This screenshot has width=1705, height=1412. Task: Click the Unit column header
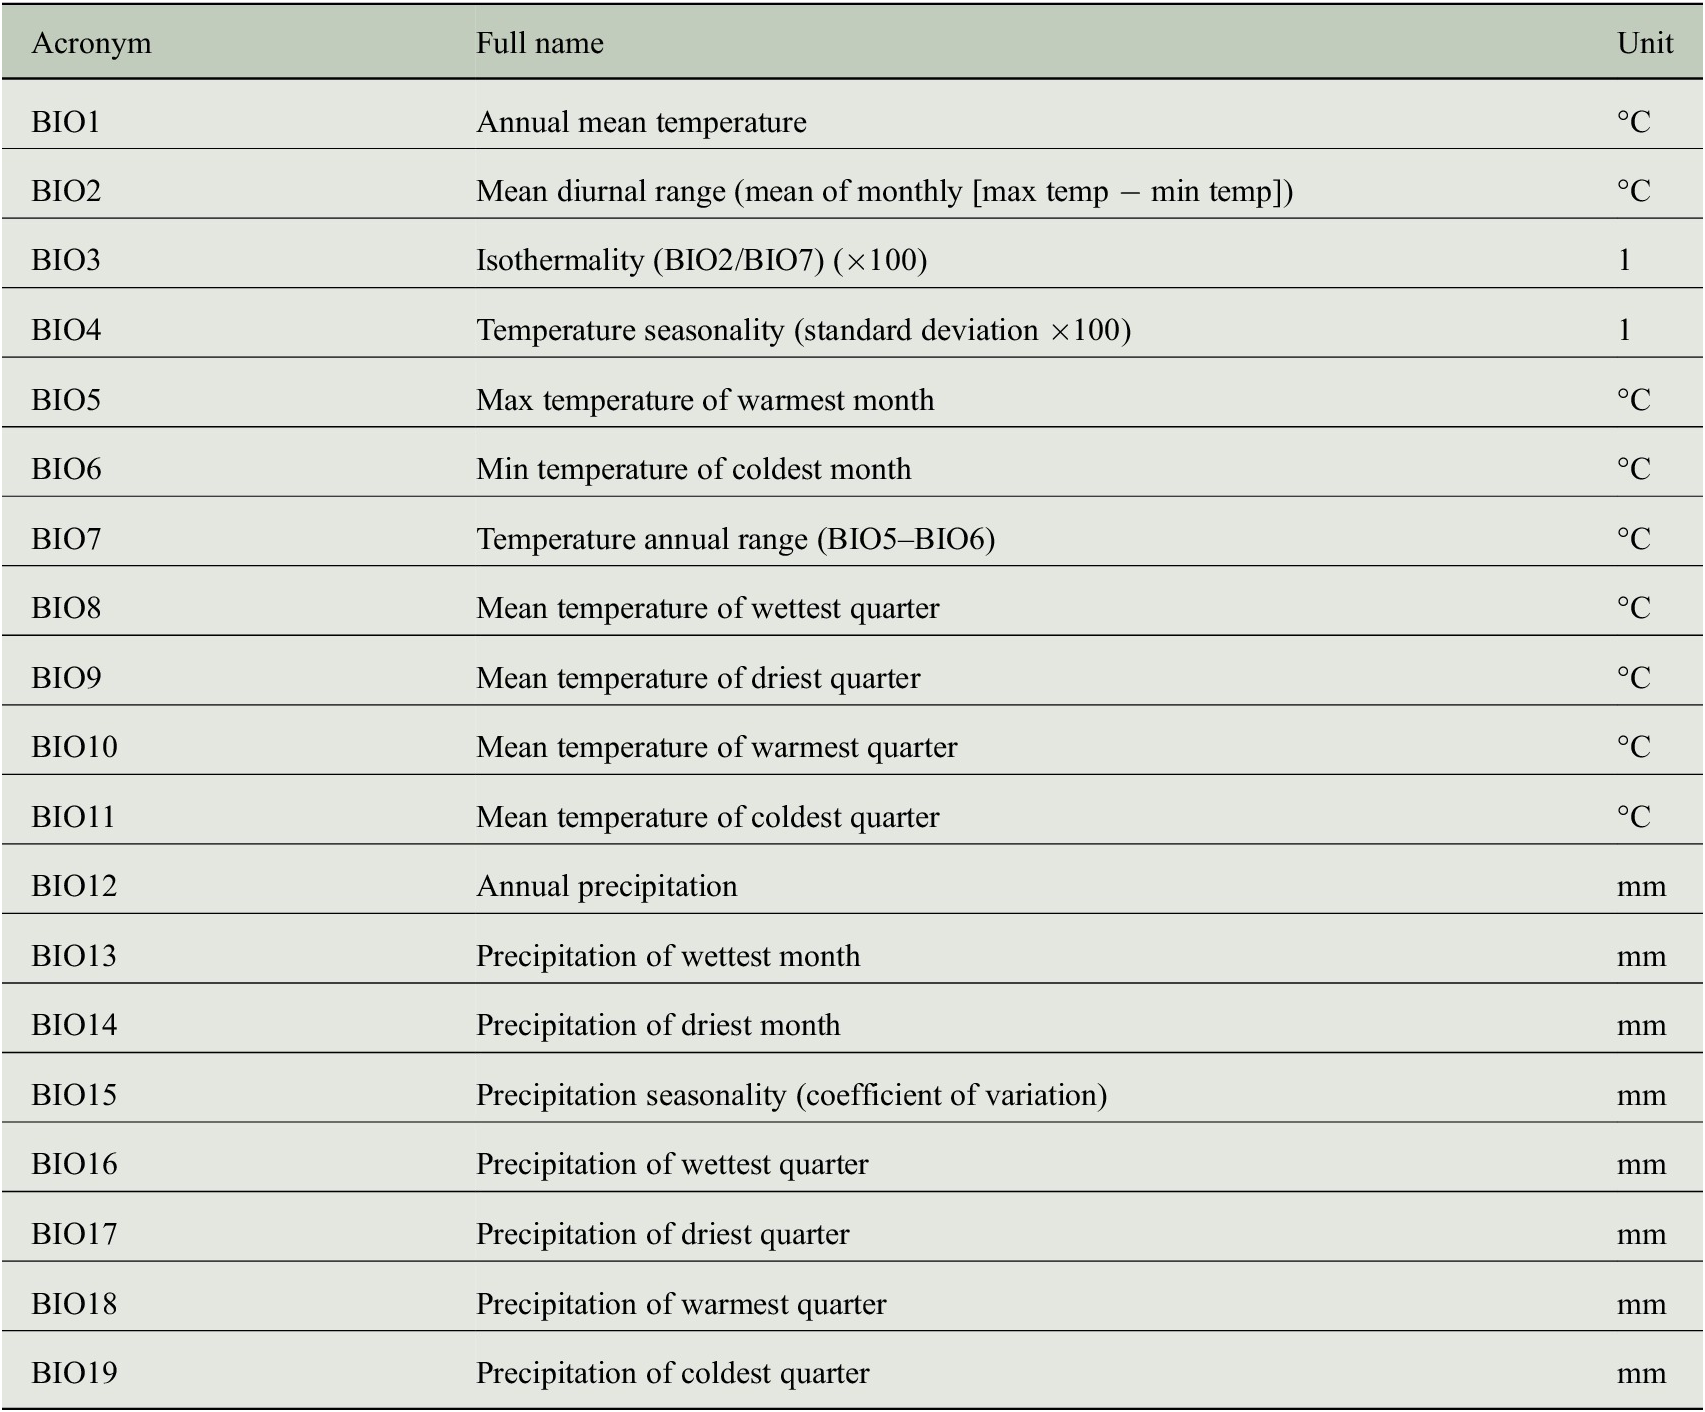point(1644,43)
